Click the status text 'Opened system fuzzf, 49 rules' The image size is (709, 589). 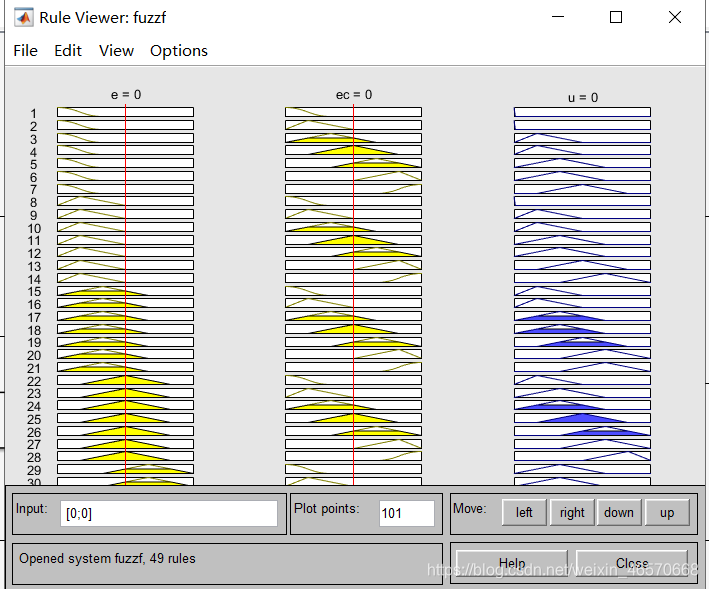click(x=107, y=559)
